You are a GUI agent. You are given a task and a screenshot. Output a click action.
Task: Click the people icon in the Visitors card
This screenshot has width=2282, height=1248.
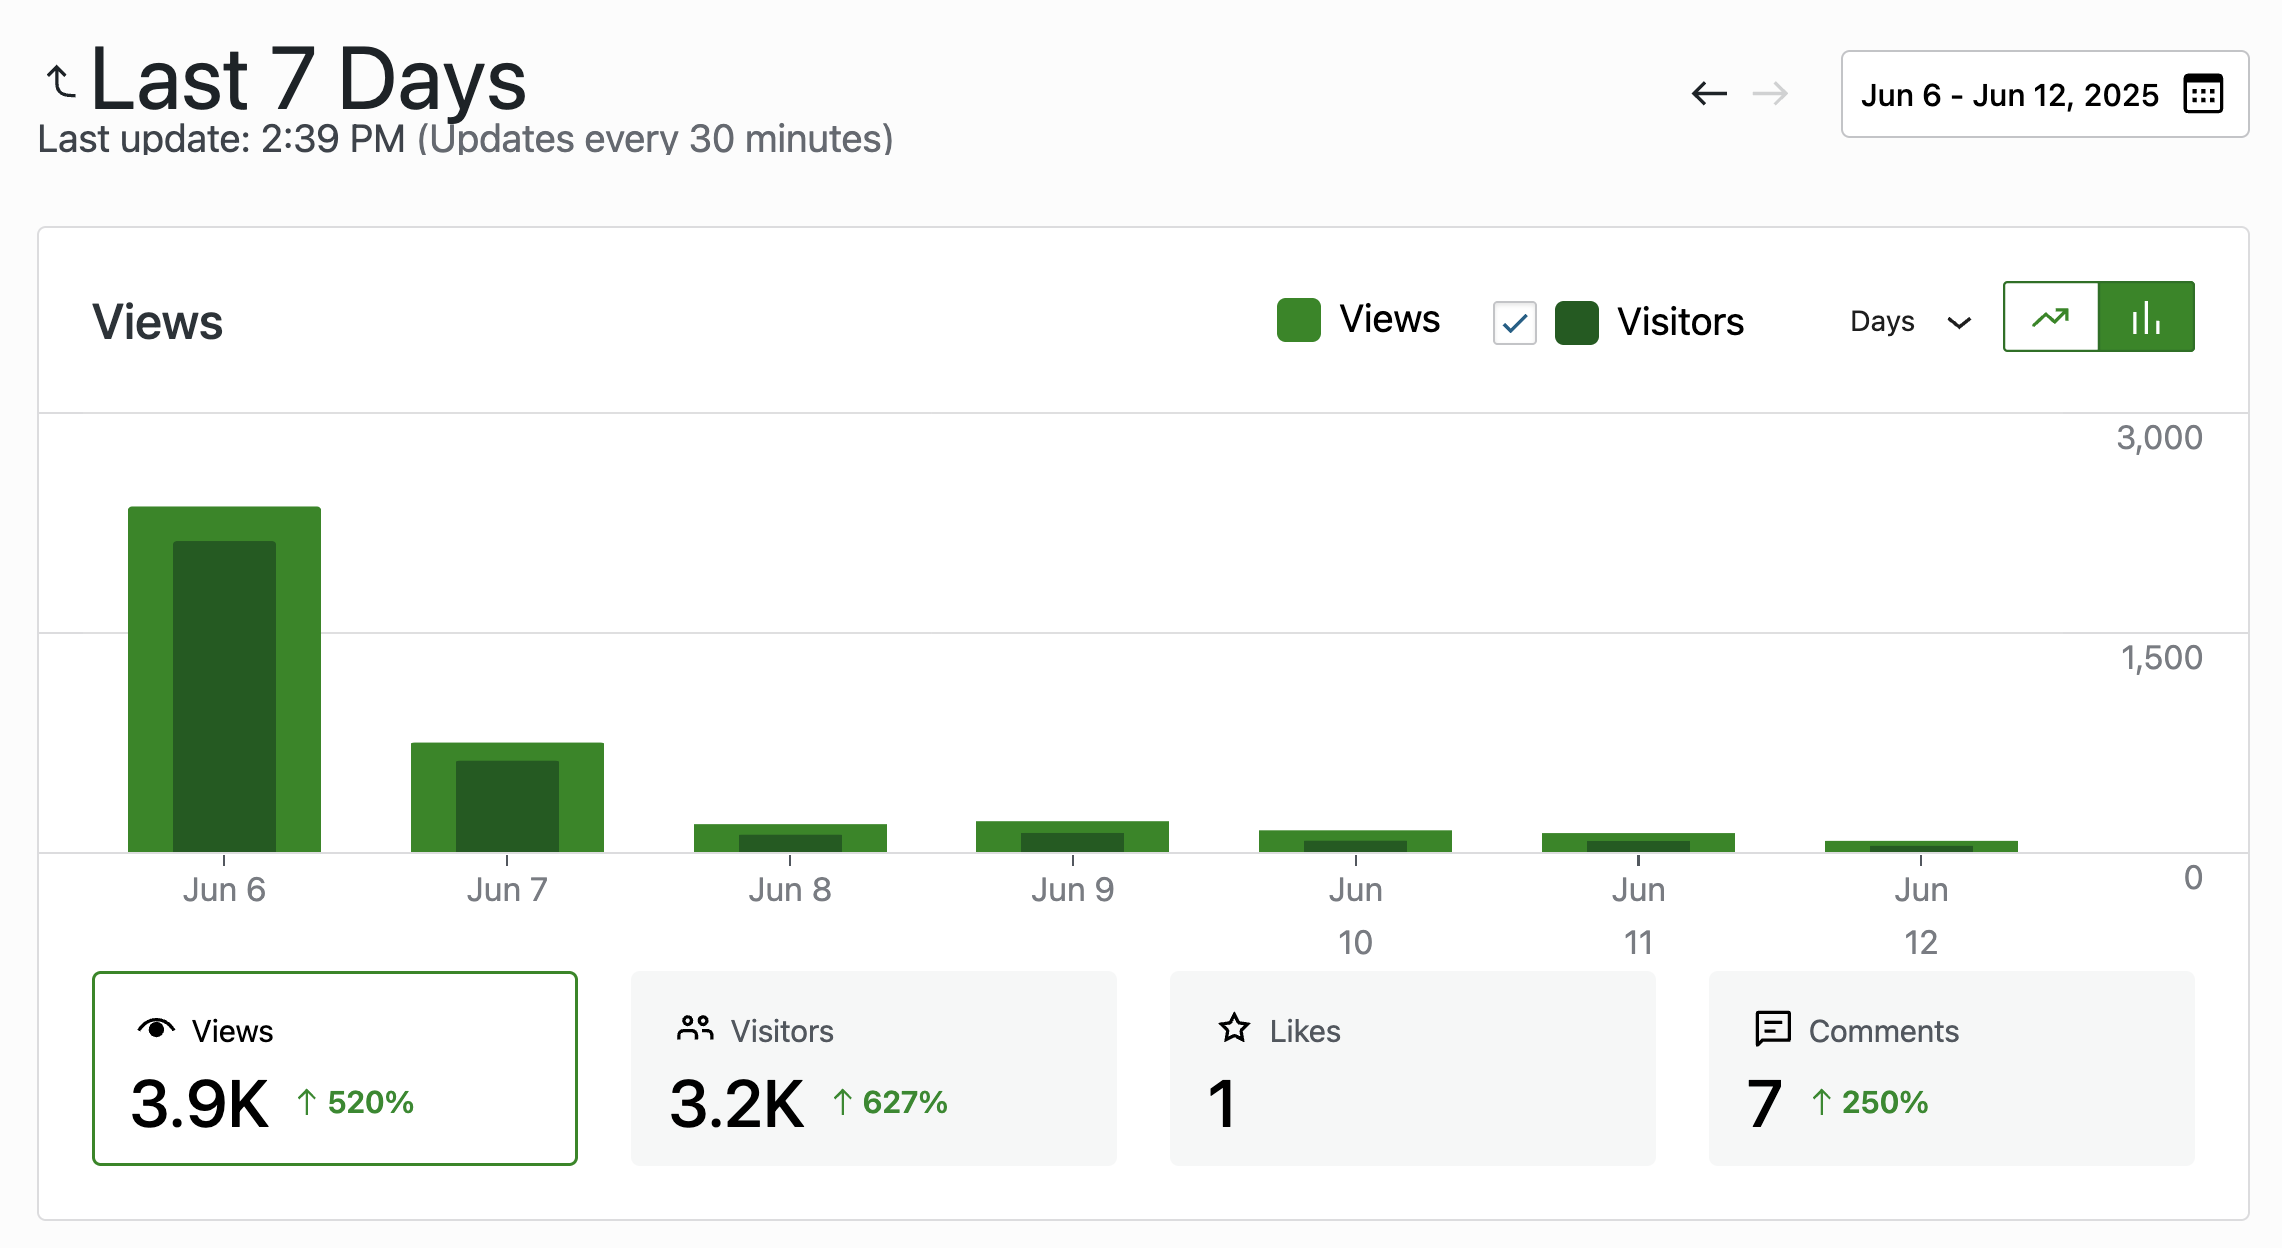[x=695, y=1028]
